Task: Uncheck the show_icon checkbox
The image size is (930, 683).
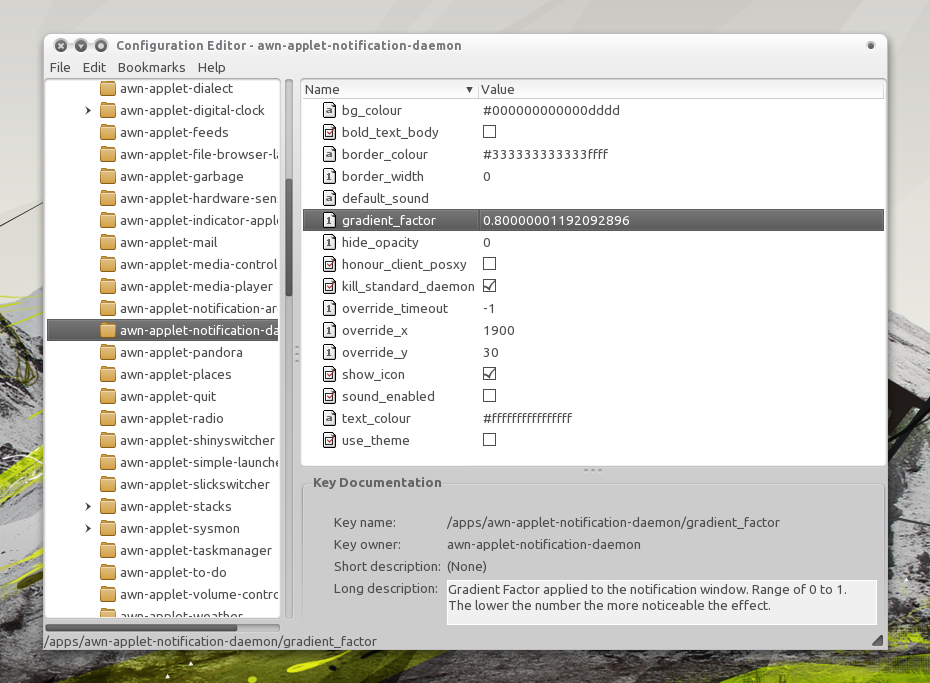Action: [489, 374]
